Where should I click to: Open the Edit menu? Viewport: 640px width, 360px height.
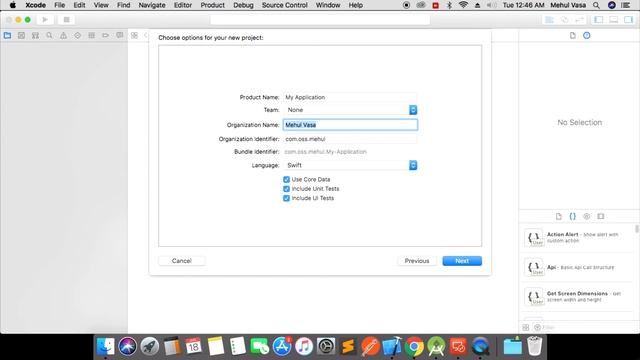click(79, 5)
